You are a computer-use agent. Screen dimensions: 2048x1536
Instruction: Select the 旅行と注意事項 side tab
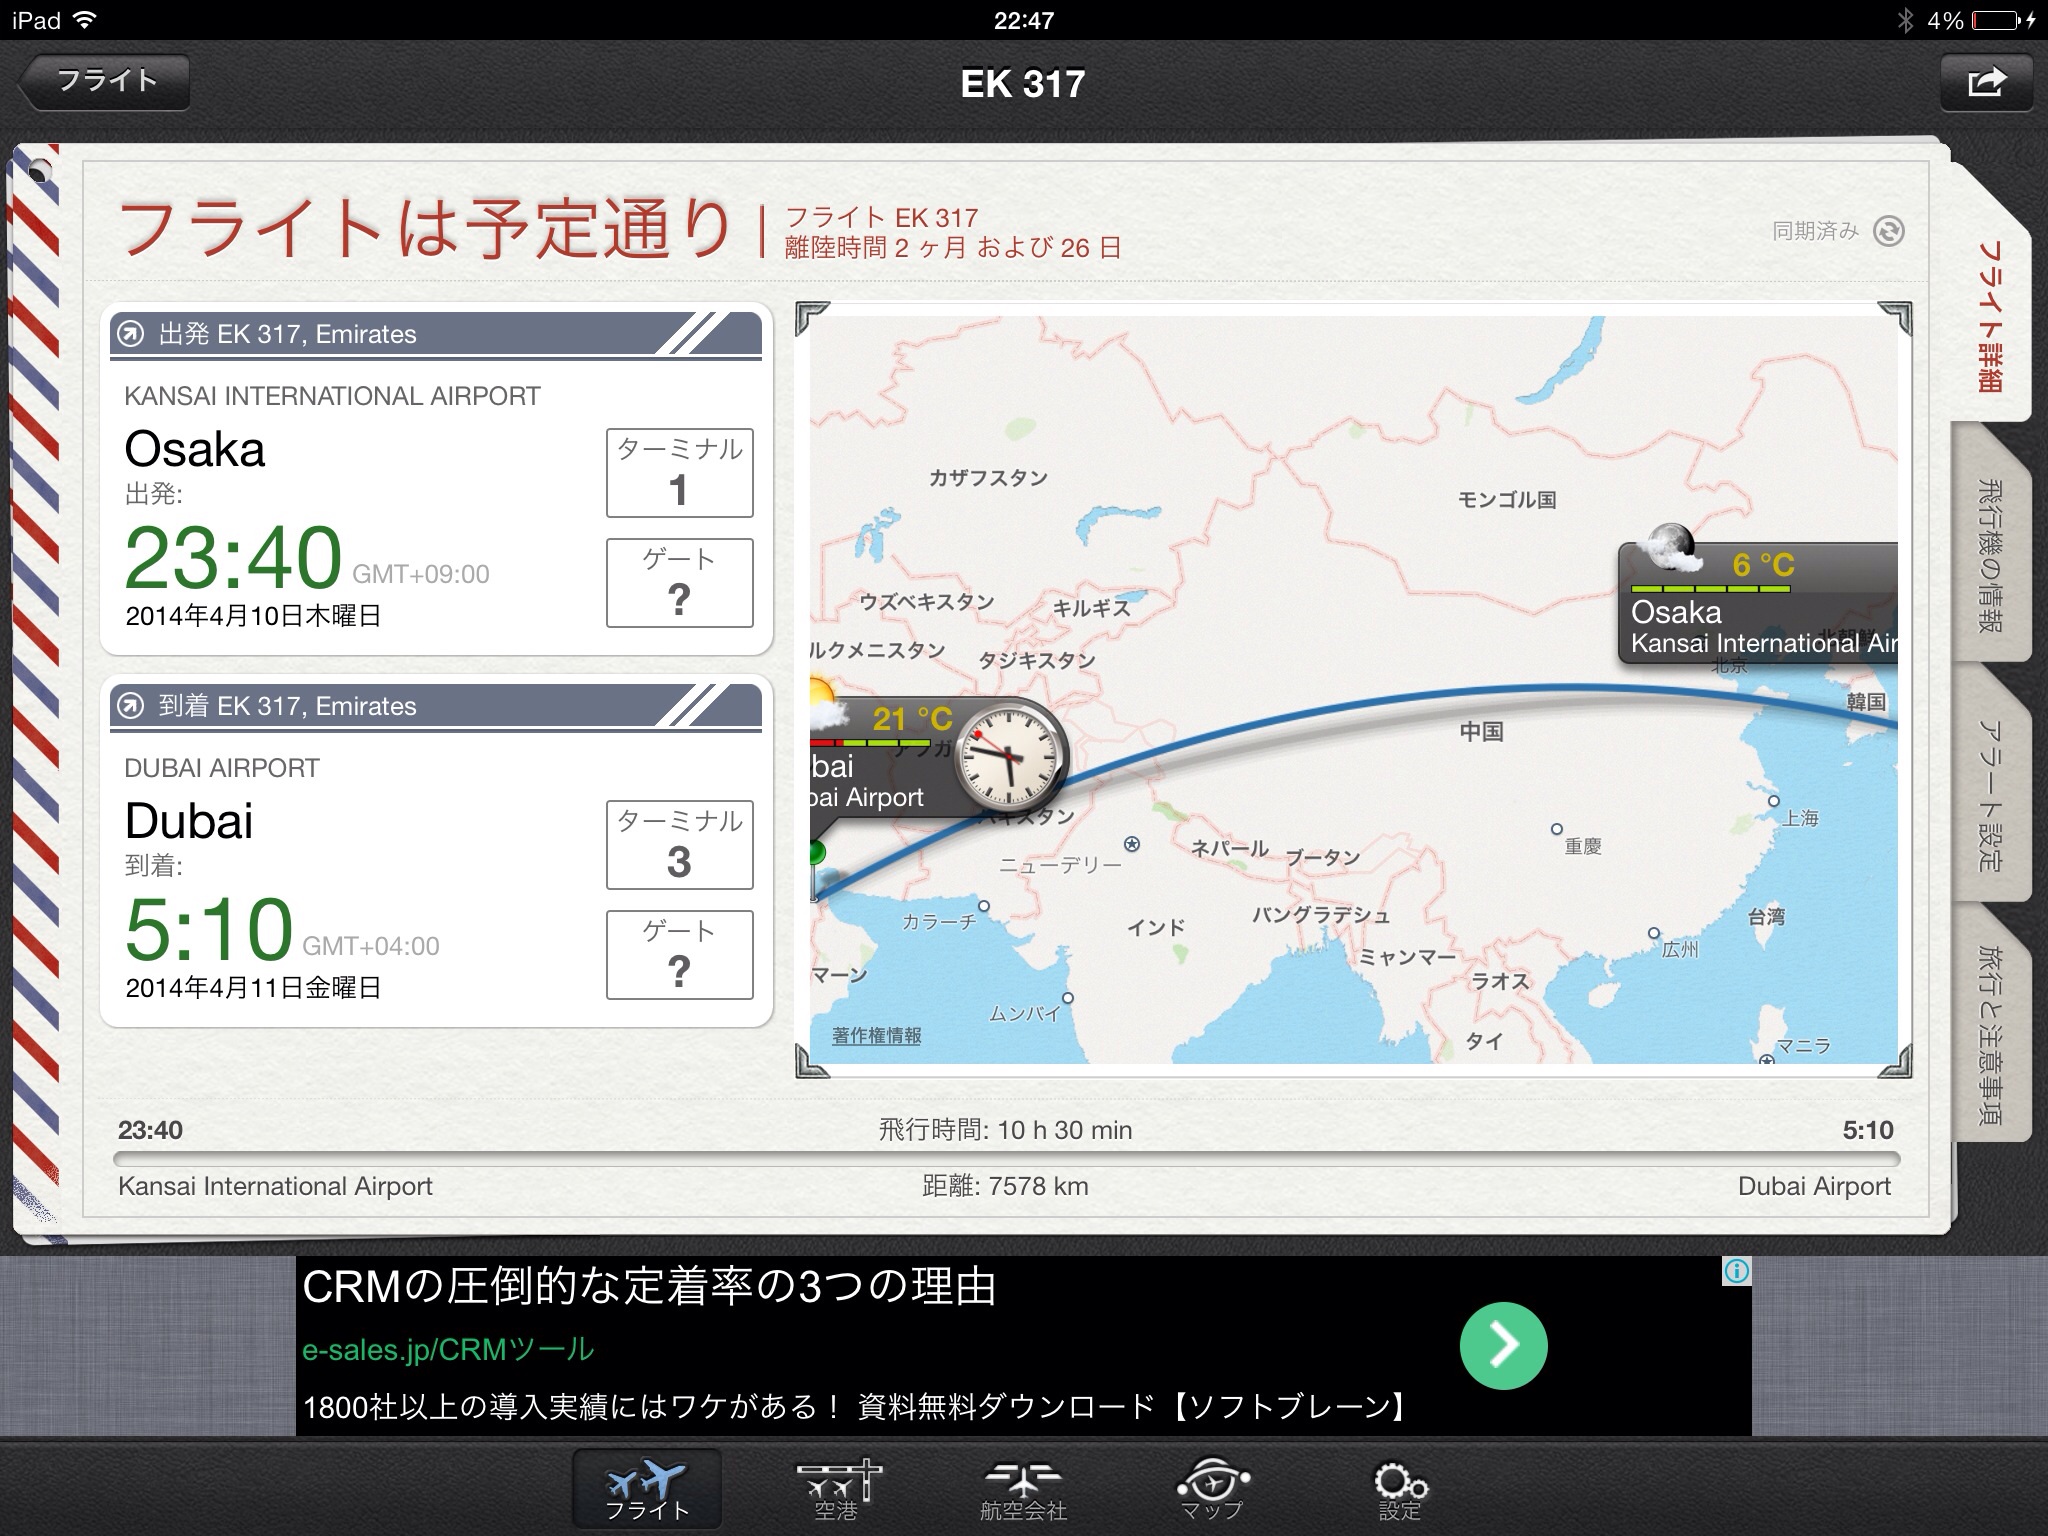pyautogui.click(x=1991, y=1035)
